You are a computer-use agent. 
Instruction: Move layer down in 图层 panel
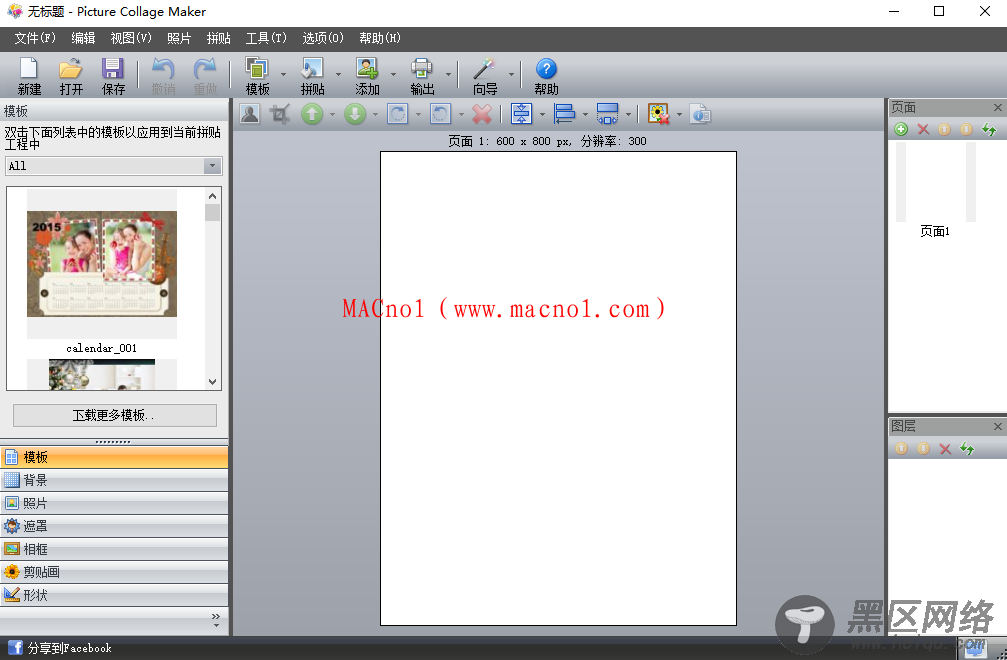coord(924,449)
